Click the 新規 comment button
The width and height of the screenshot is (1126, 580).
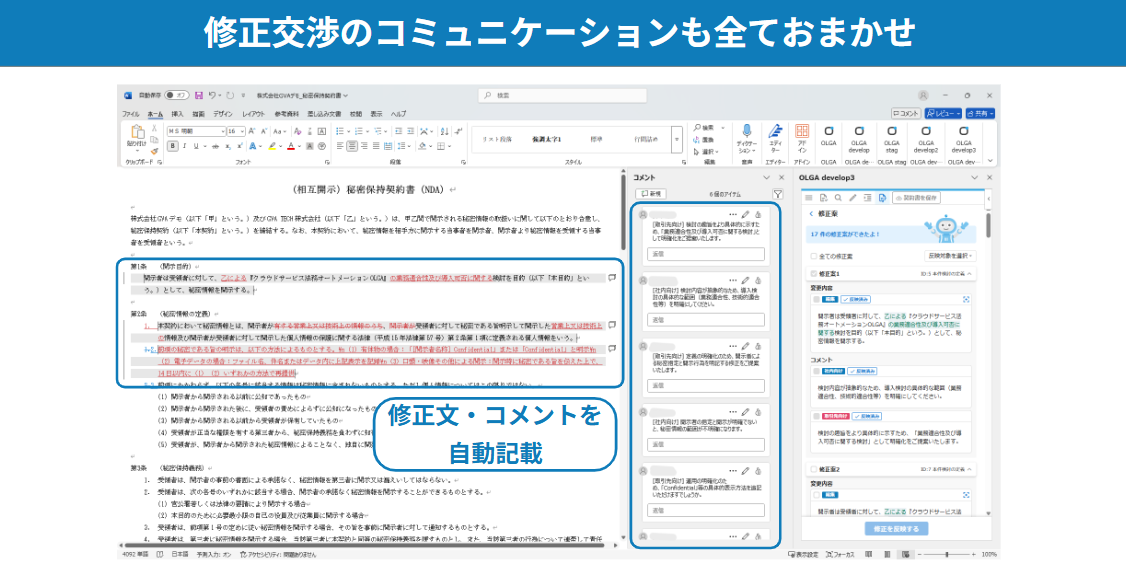(x=651, y=194)
